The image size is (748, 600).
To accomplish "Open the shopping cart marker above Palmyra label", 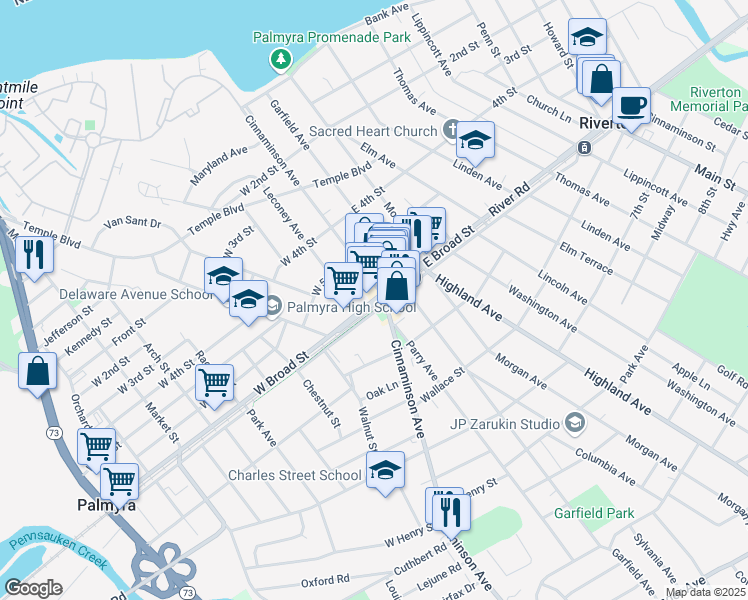I will coord(120,484).
